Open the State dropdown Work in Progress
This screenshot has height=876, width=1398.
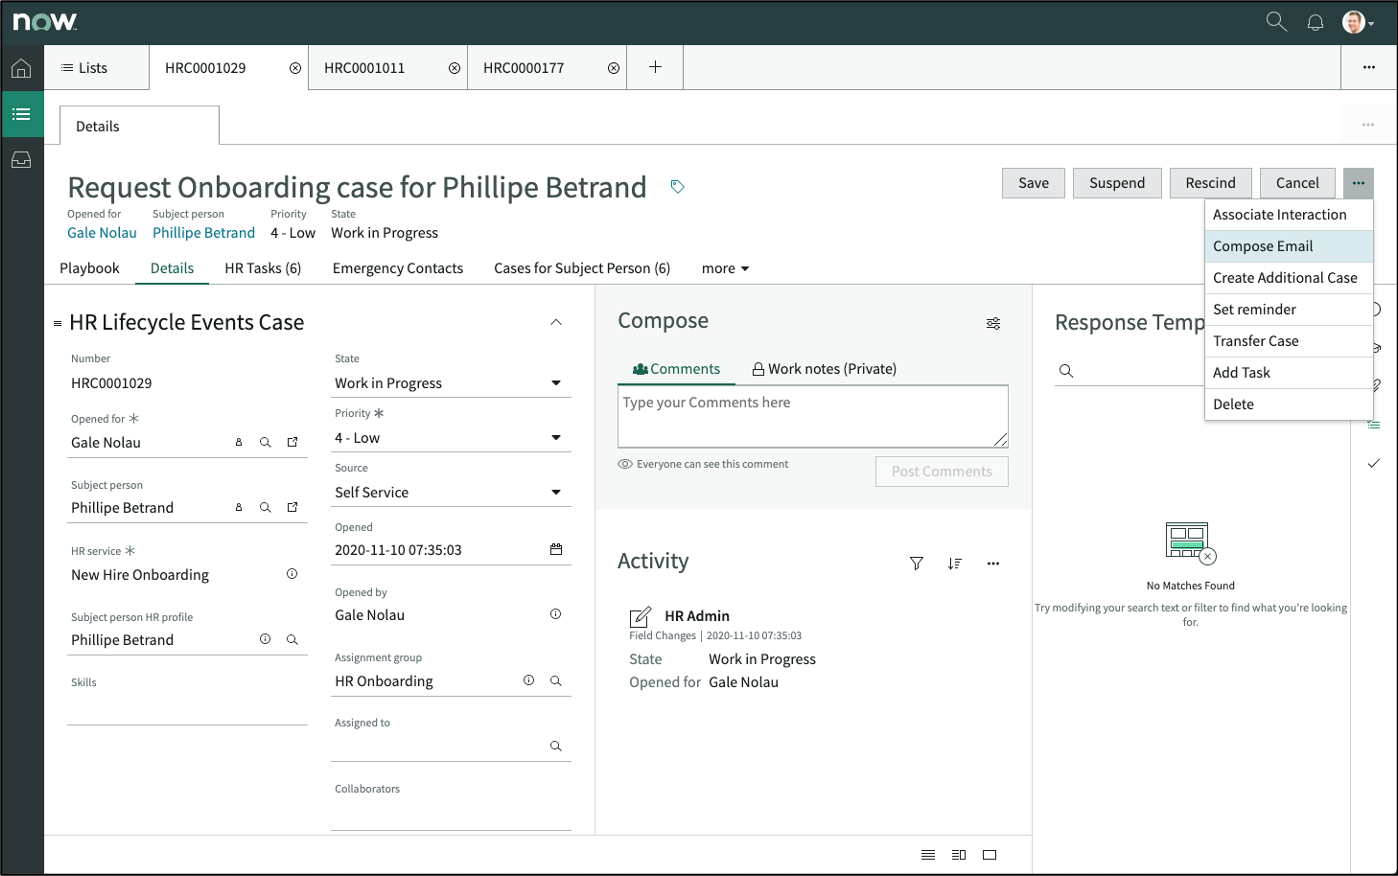click(x=451, y=383)
